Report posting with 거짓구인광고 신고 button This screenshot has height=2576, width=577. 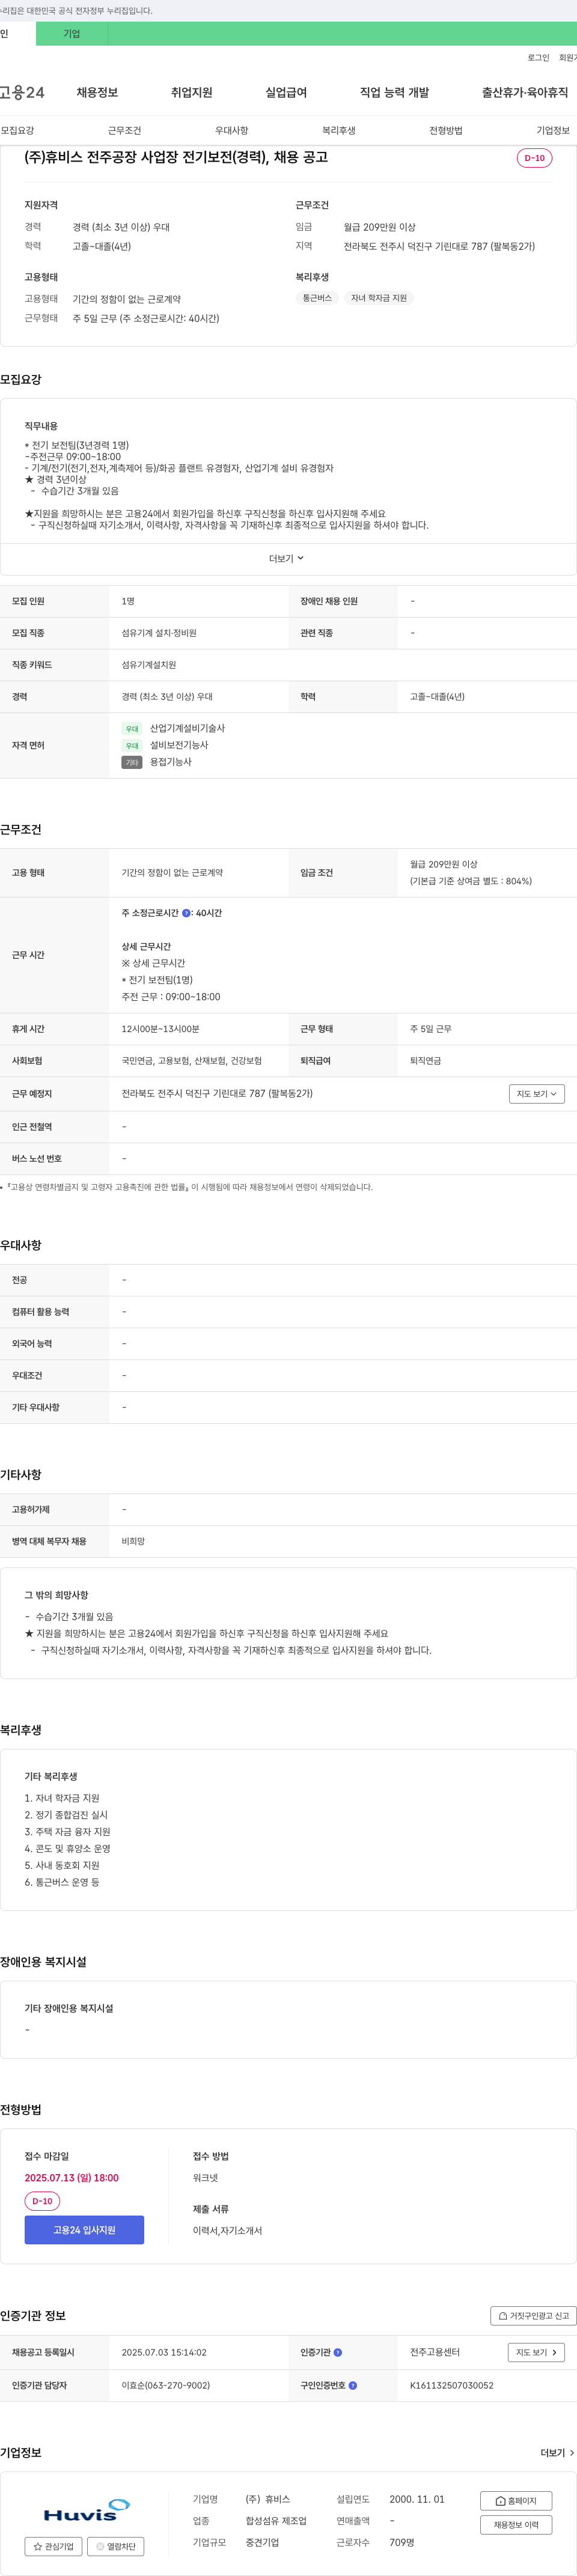click(533, 2316)
